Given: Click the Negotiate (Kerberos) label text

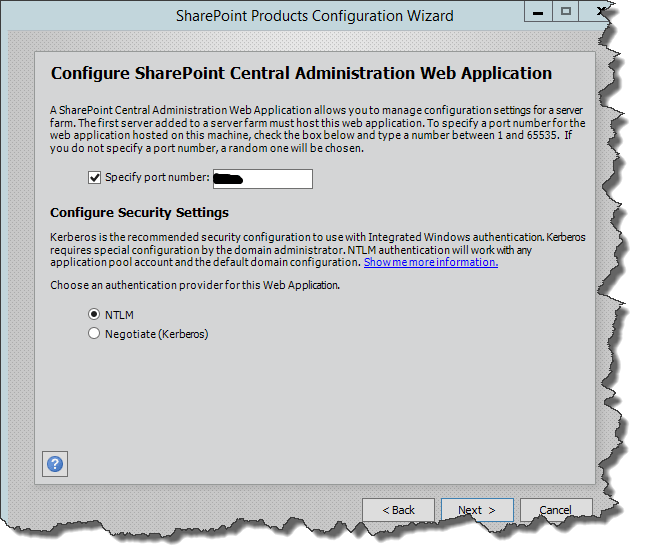Looking at the screenshot, I should point(156,334).
